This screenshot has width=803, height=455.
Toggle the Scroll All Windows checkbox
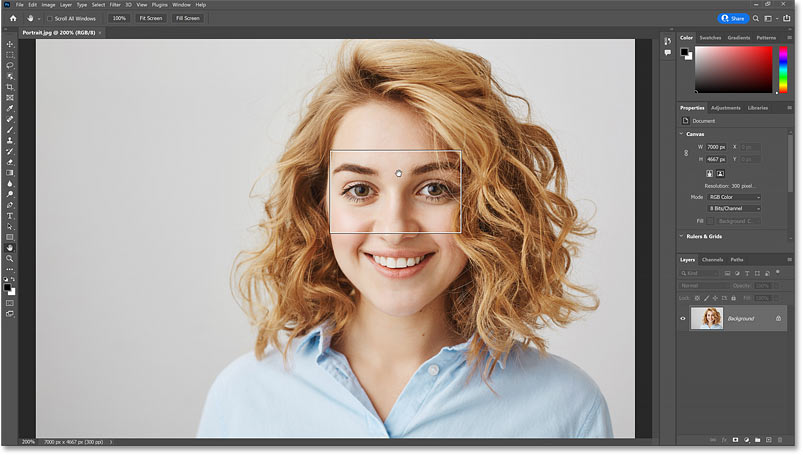(x=50, y=18)
